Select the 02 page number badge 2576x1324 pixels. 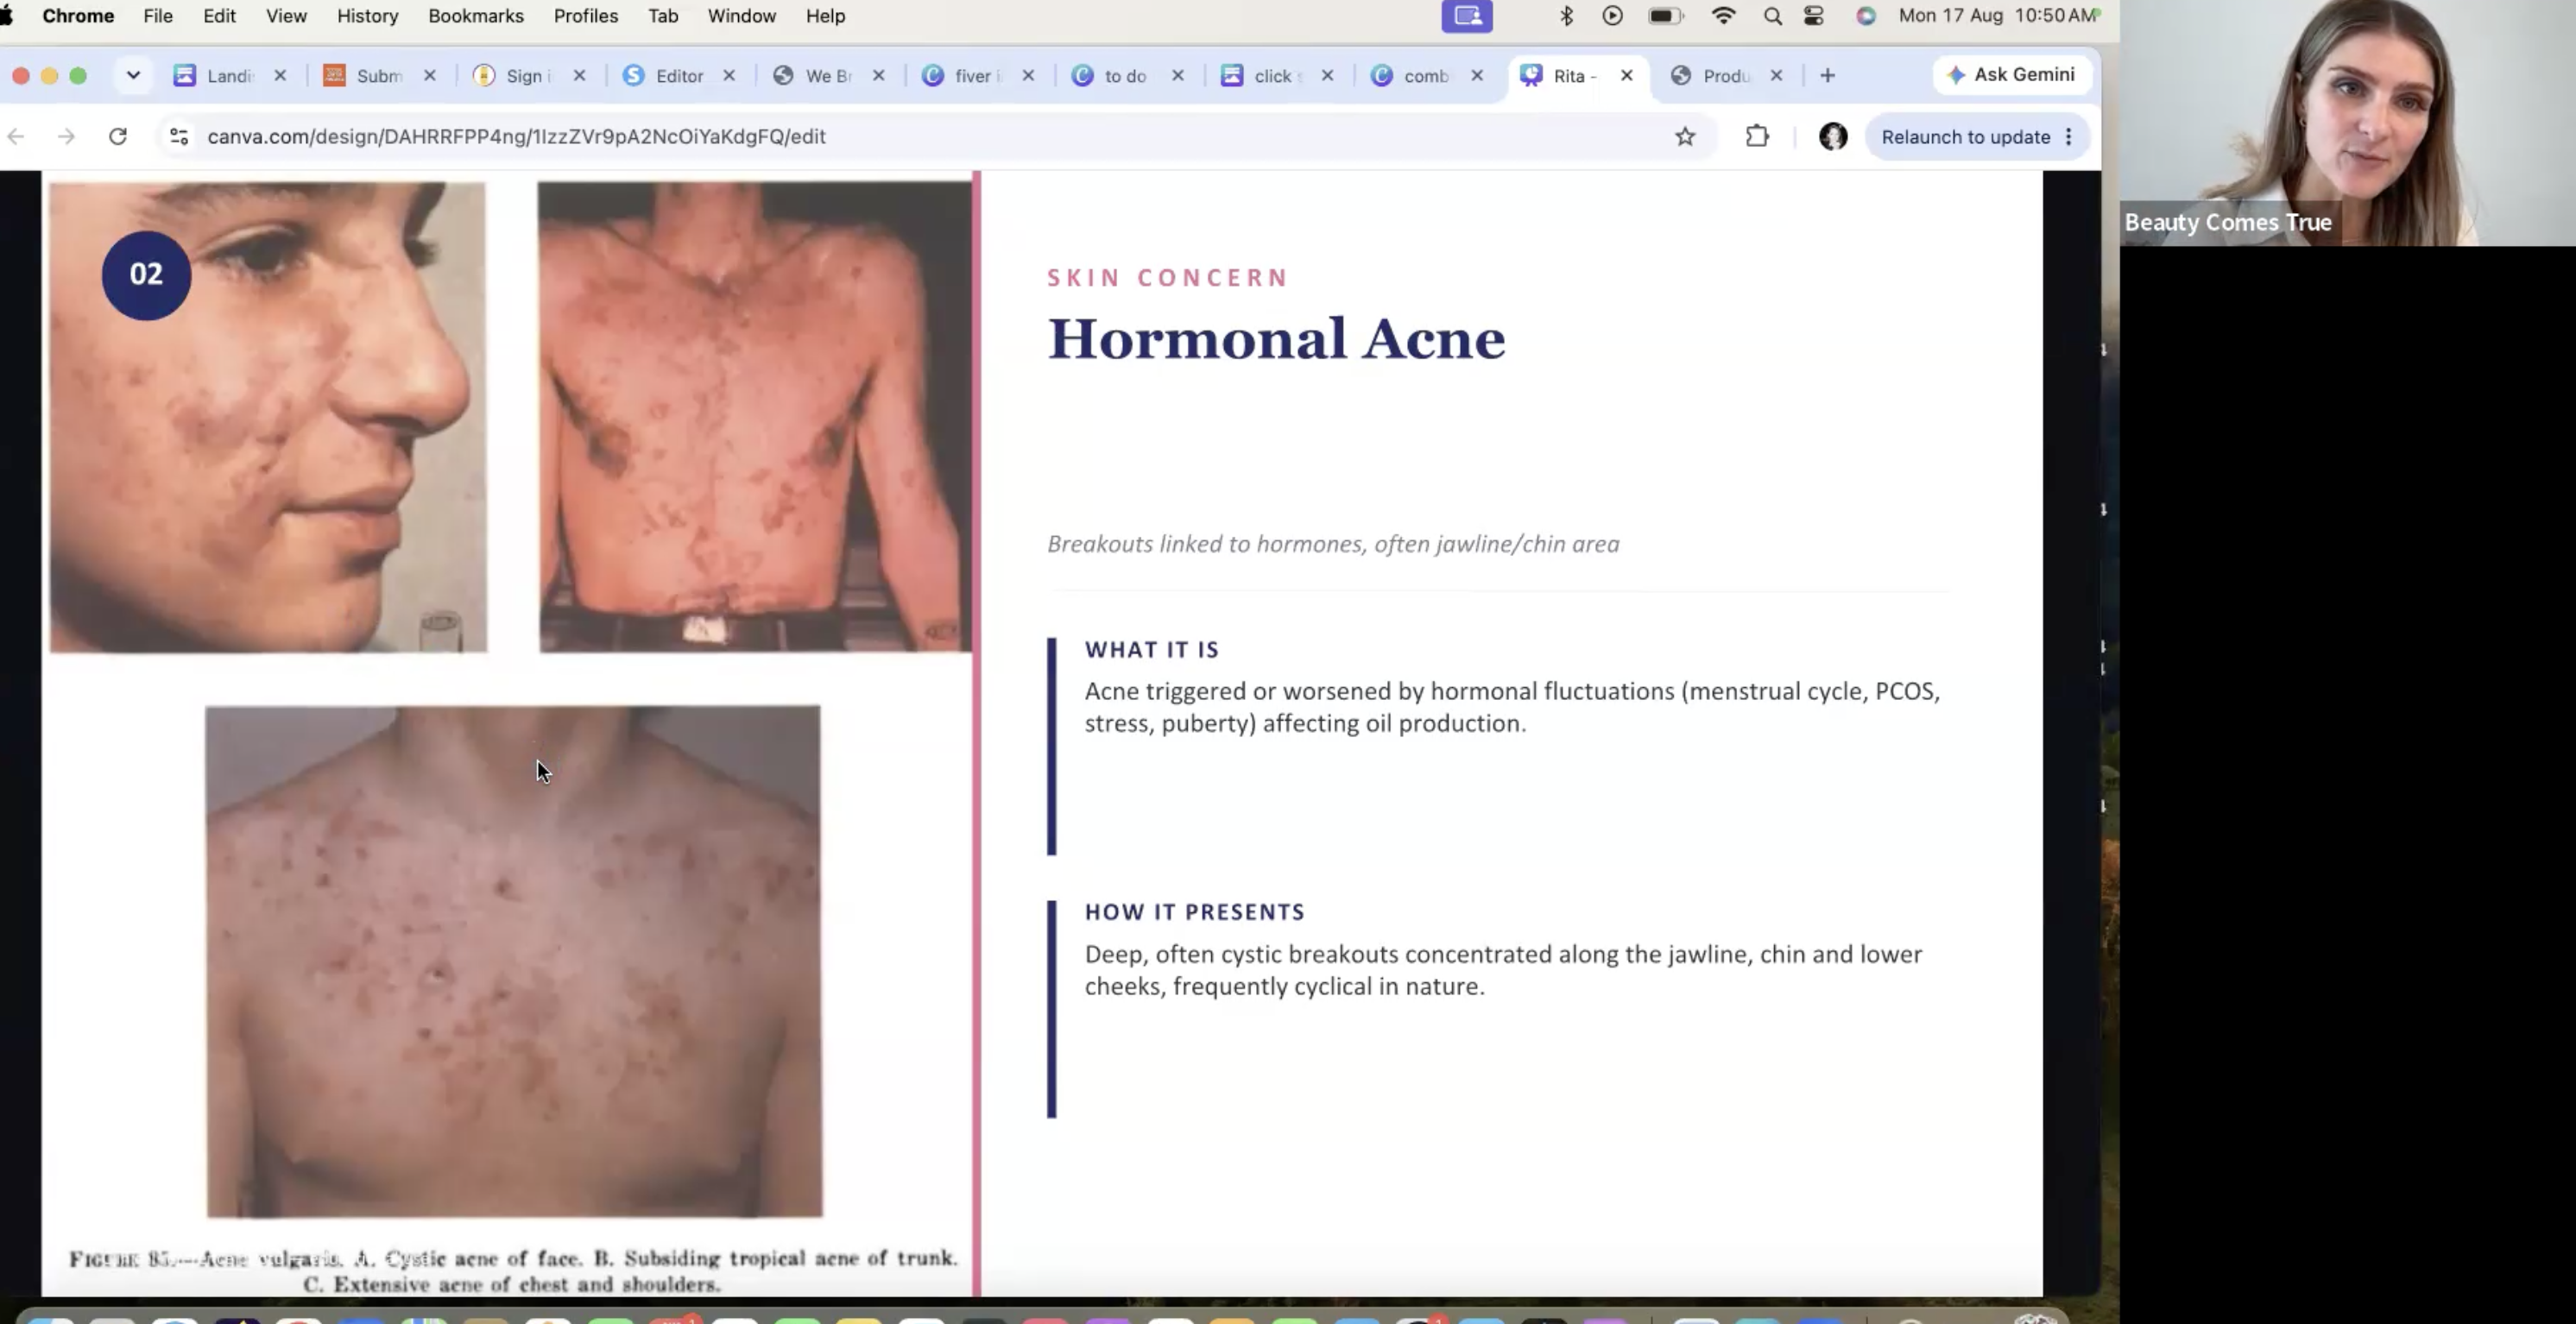146,275
